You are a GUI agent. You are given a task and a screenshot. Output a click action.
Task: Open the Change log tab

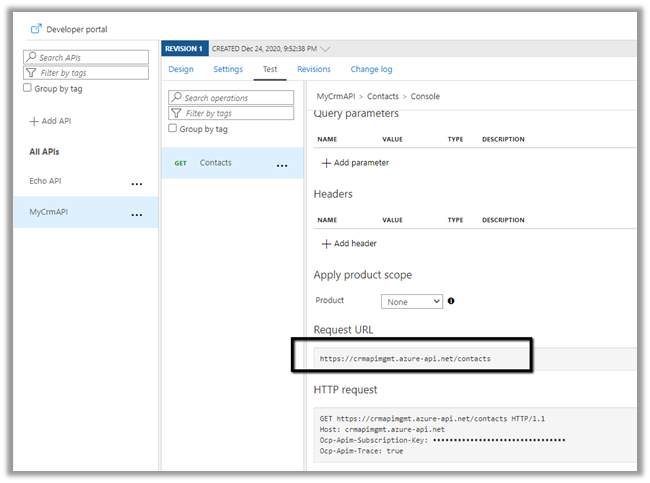pos(371,69)
